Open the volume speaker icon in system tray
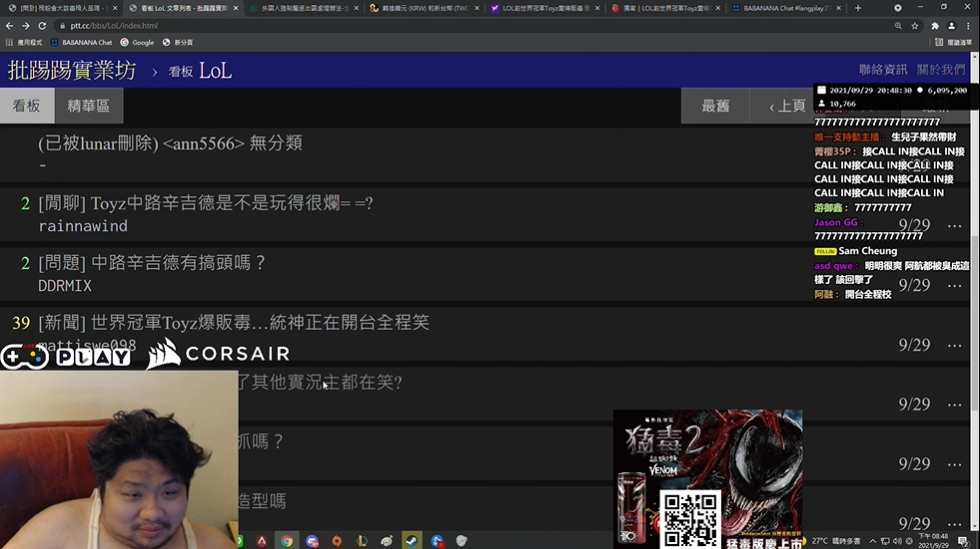 (898, 541)
